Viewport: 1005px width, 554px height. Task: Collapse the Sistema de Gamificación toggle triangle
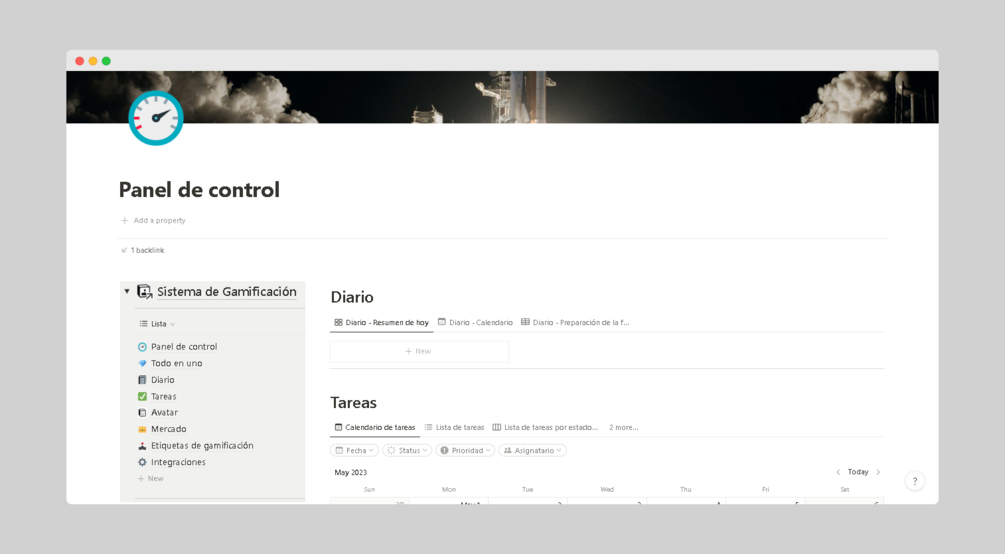(x=127, y=291)
